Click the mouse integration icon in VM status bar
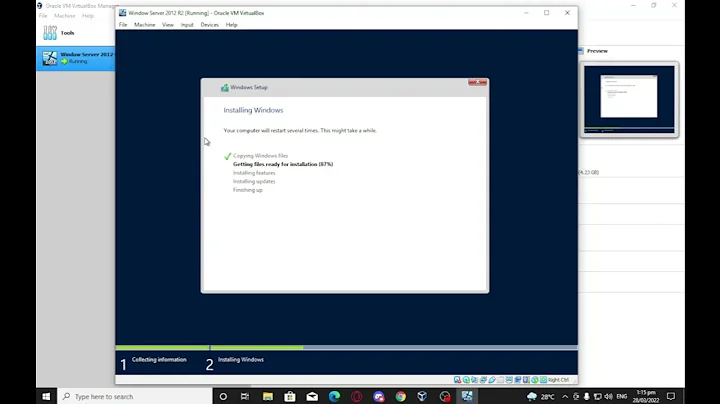720x404 pixels. tap(535, 380)
